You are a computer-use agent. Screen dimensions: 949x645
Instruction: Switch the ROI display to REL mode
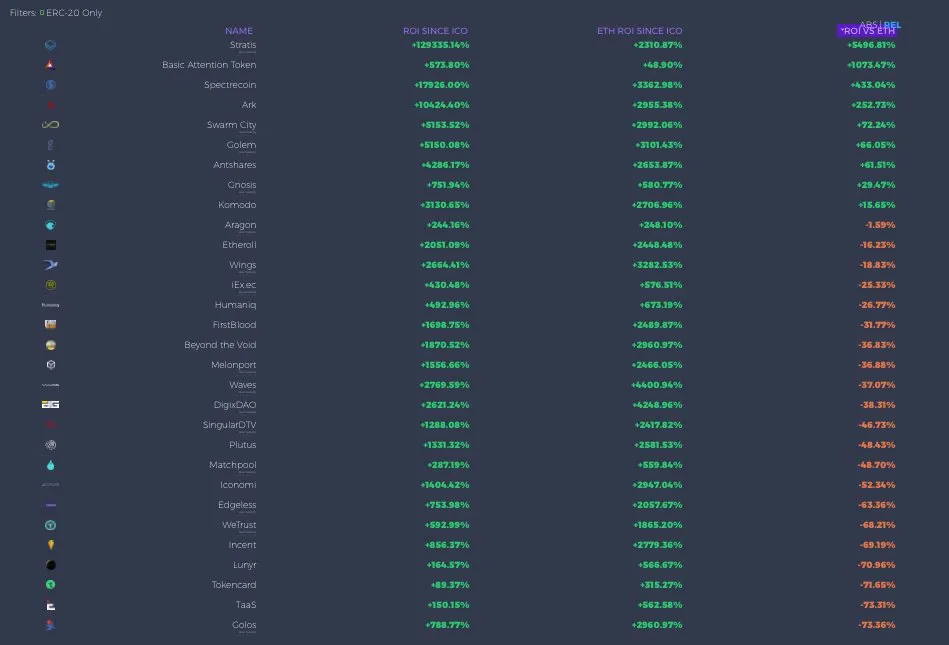point(892,25)
